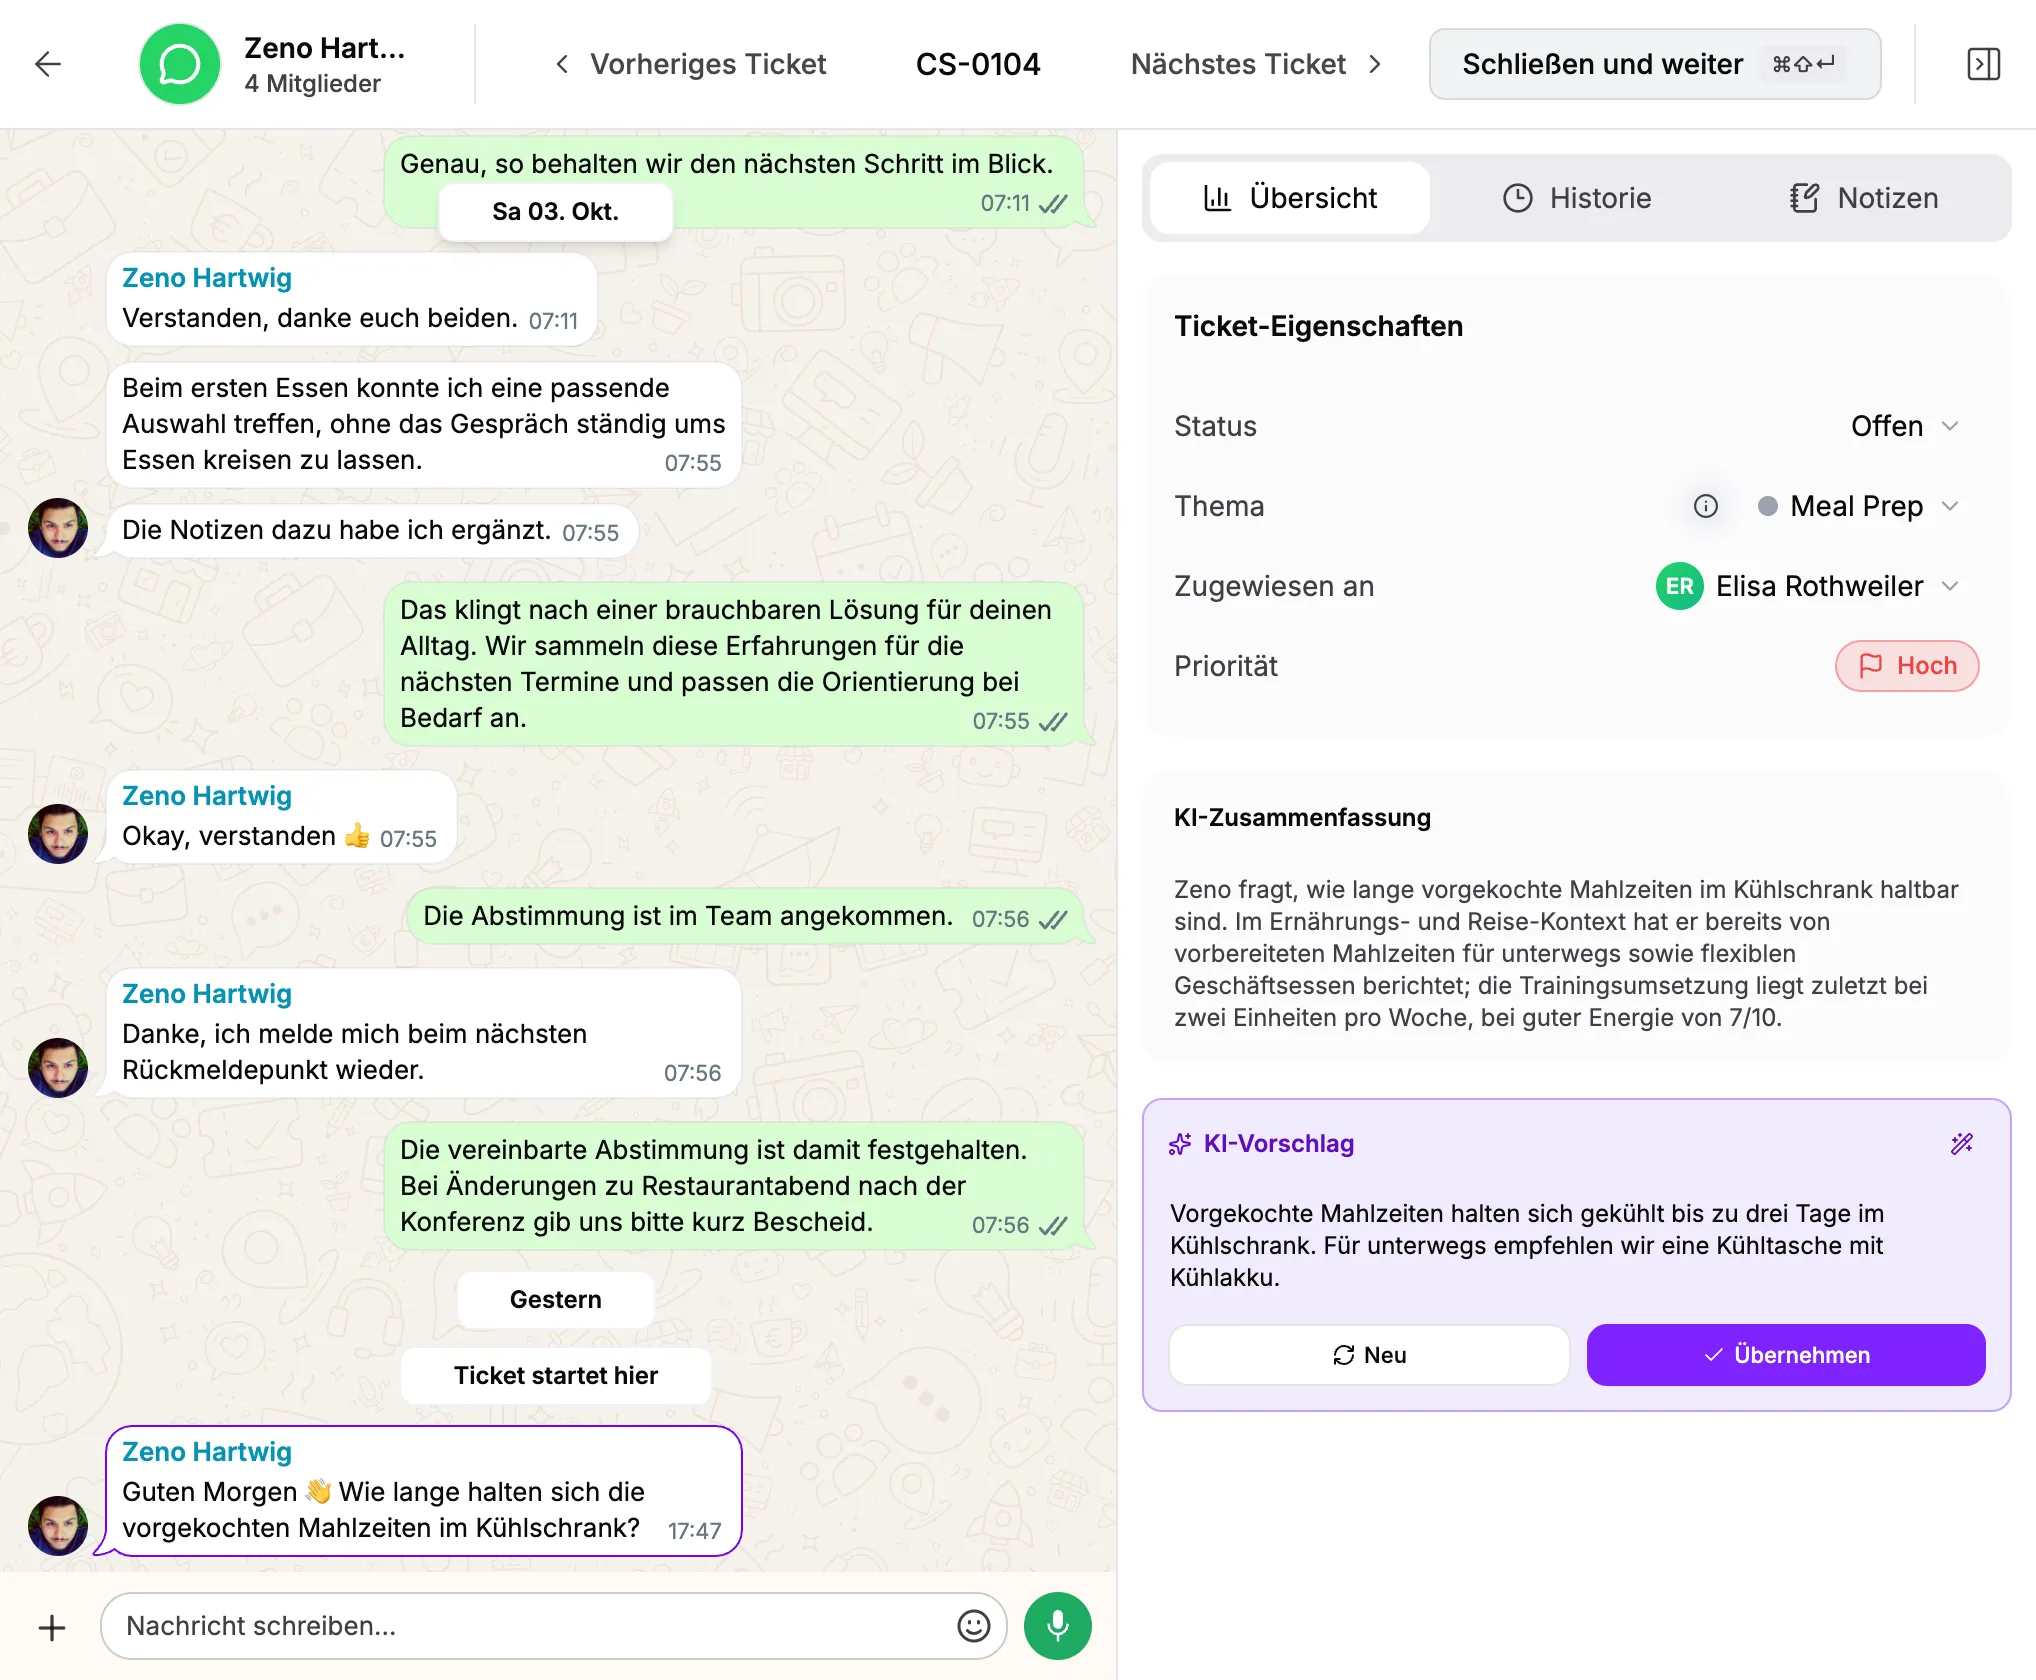
Task: Open the Notizen tab
Action: click(x=1864, y=198)
